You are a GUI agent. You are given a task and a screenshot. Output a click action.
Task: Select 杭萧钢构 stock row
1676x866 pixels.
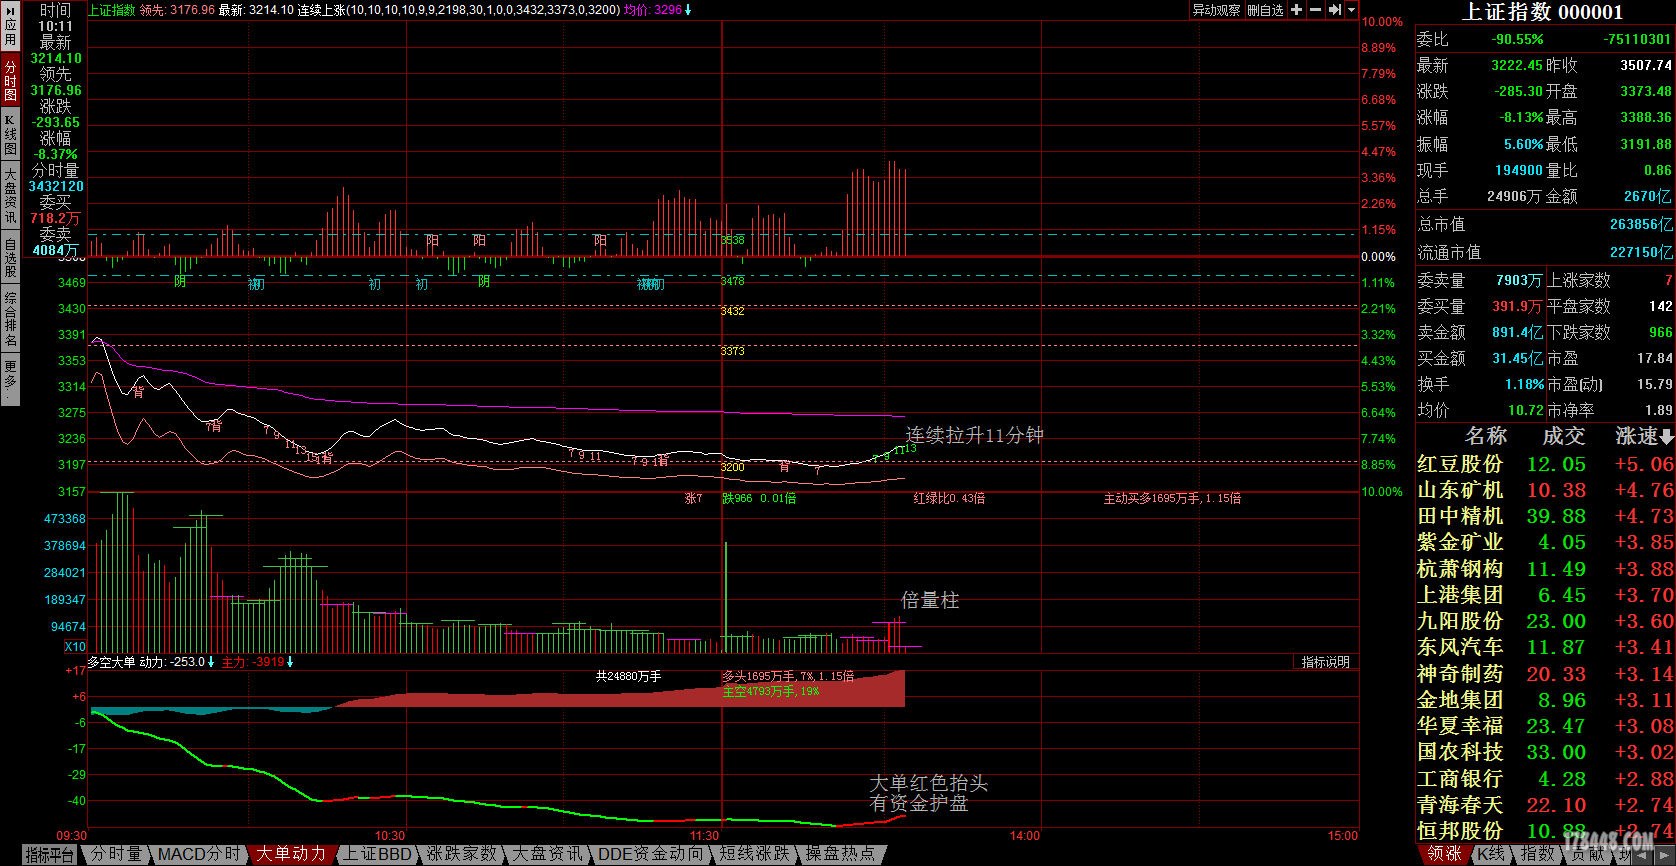(1545, 568)
